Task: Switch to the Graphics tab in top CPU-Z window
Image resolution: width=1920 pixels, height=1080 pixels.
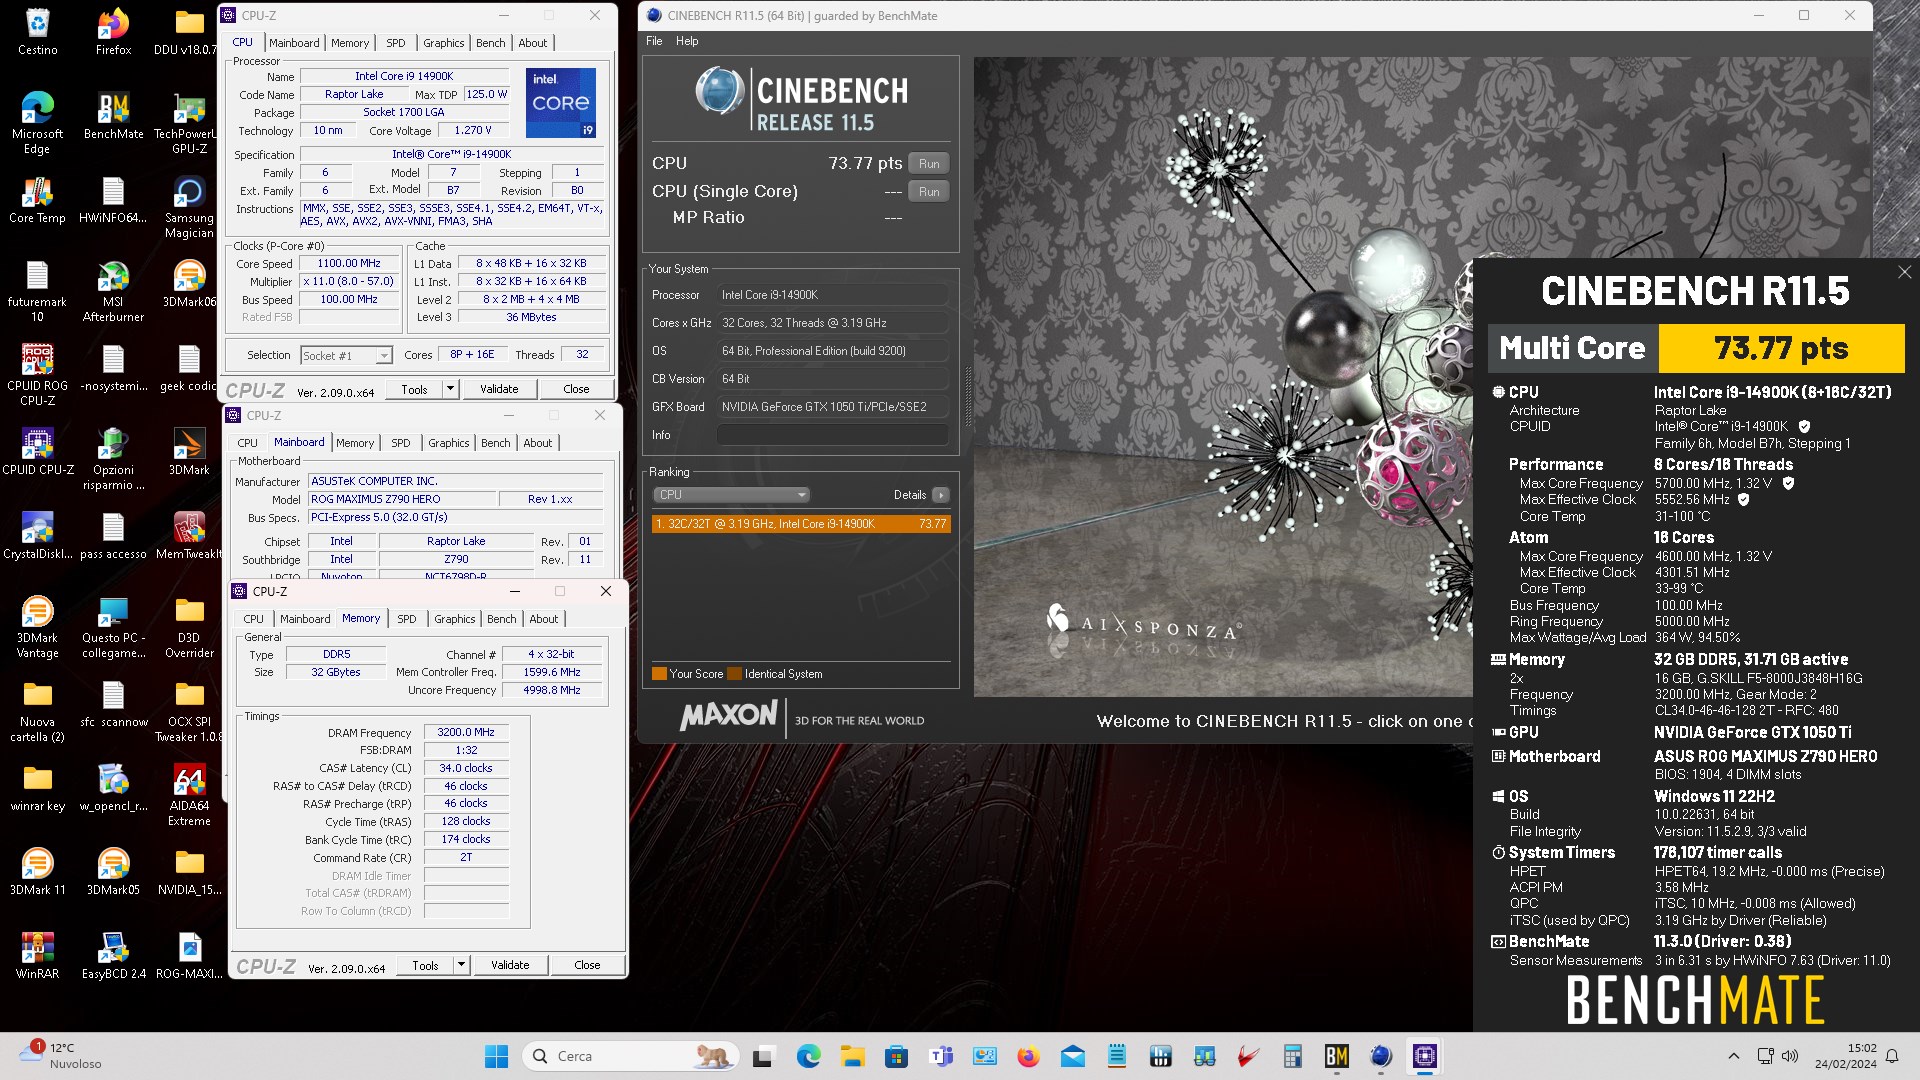Action: tap(443, 43)
